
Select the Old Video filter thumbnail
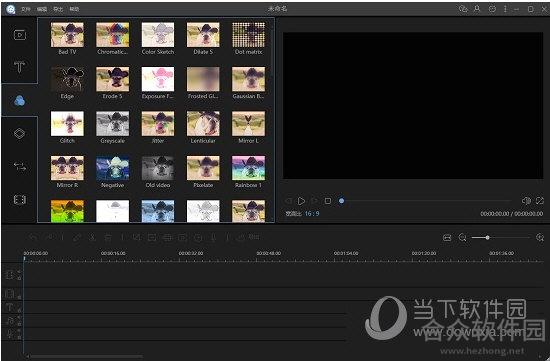158,168
